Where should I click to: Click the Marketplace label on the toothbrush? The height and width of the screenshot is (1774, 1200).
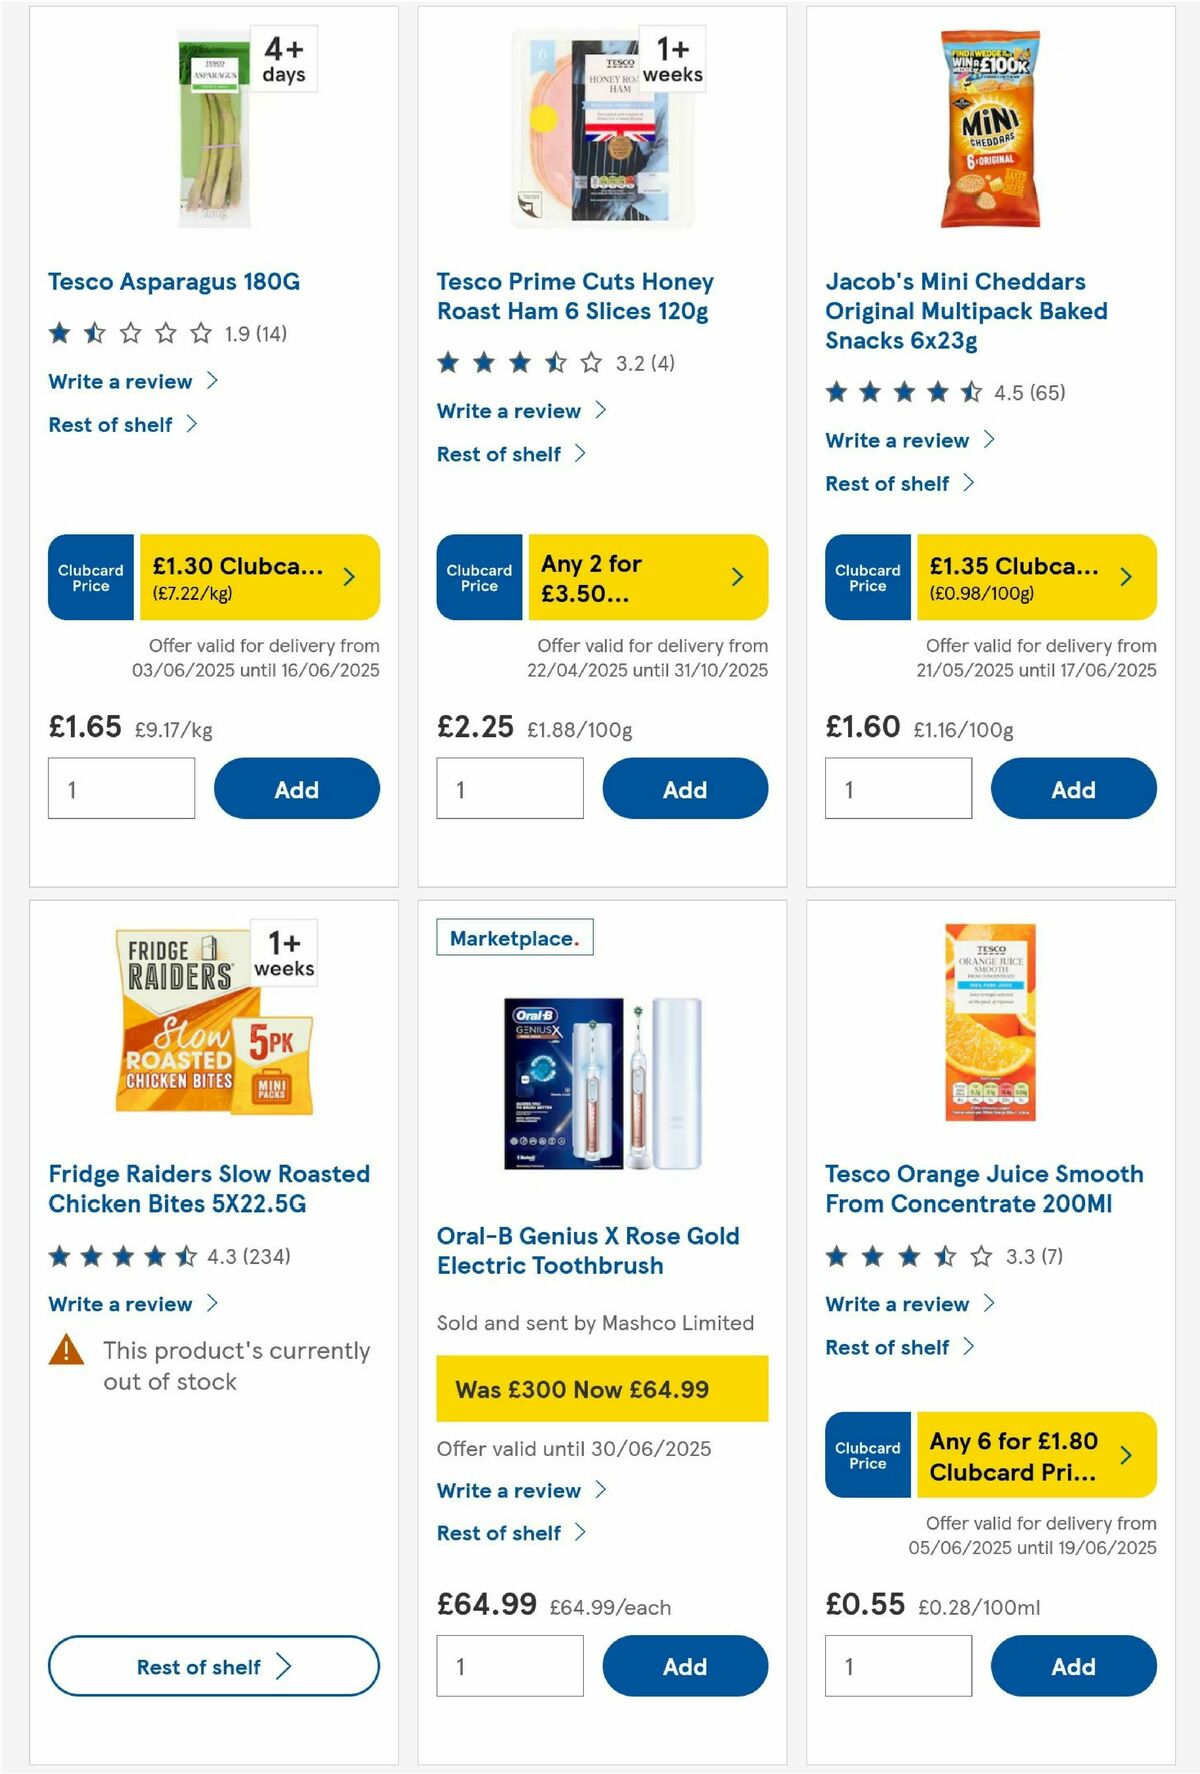pos(513,937)
